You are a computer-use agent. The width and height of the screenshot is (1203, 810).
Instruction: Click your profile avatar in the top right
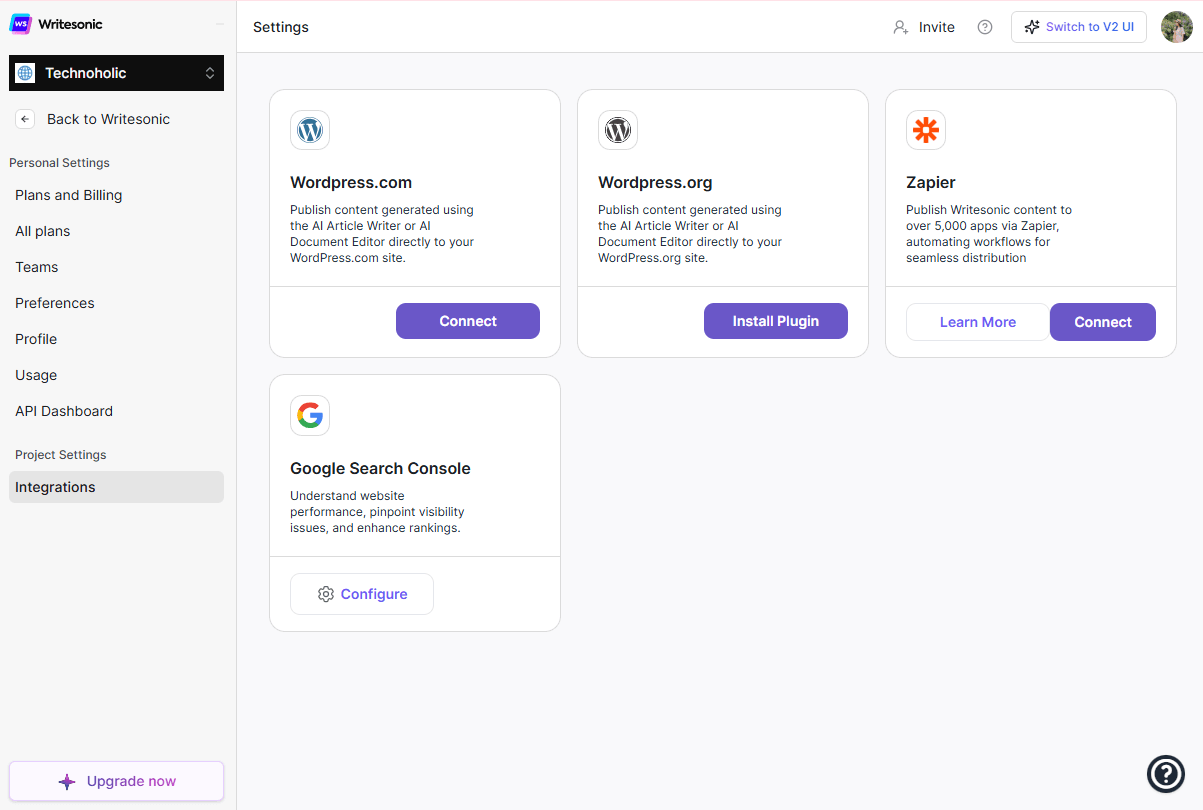(x=1176, y=27)
